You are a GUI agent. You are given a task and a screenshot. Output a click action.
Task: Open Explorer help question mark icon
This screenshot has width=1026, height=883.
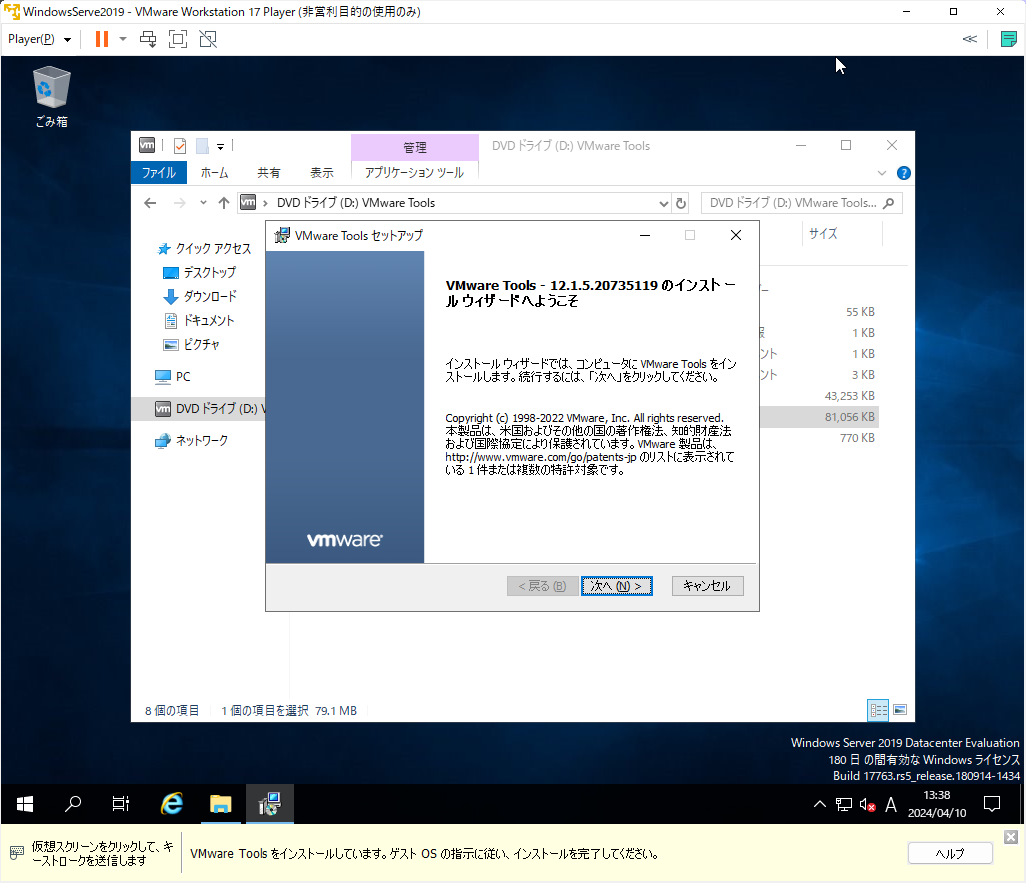904,173
